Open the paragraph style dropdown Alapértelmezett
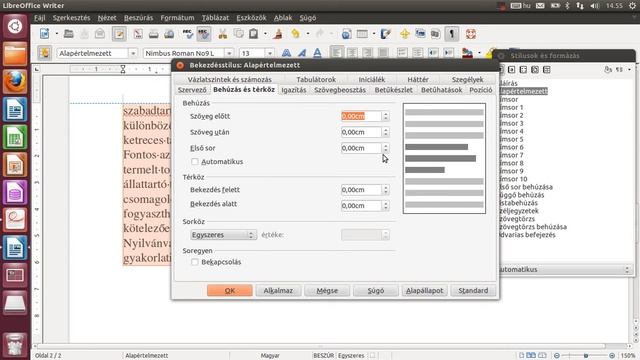Image resolution: width=640 pixels, height=360 pixels. pyautogui.click(x=133, y=53)
